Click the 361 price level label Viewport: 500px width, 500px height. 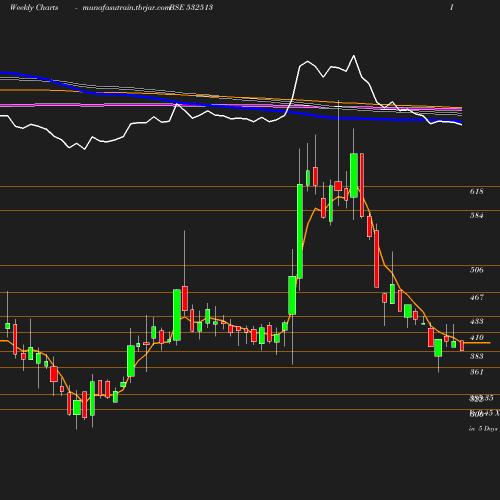pyautogui.click(x=476, y=372)
